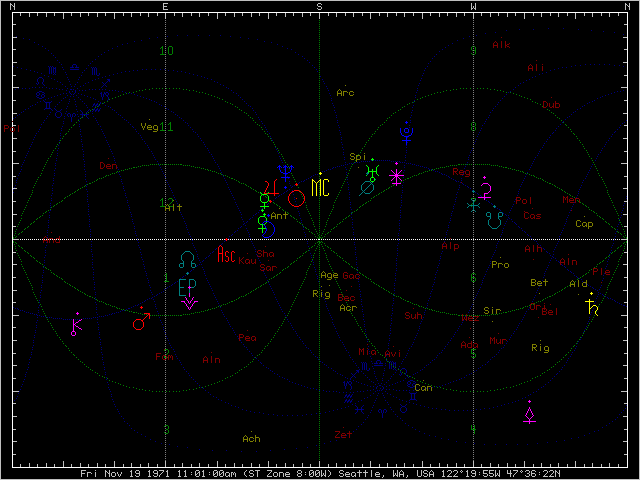Click the Spi star label

(x=356, y=157)
